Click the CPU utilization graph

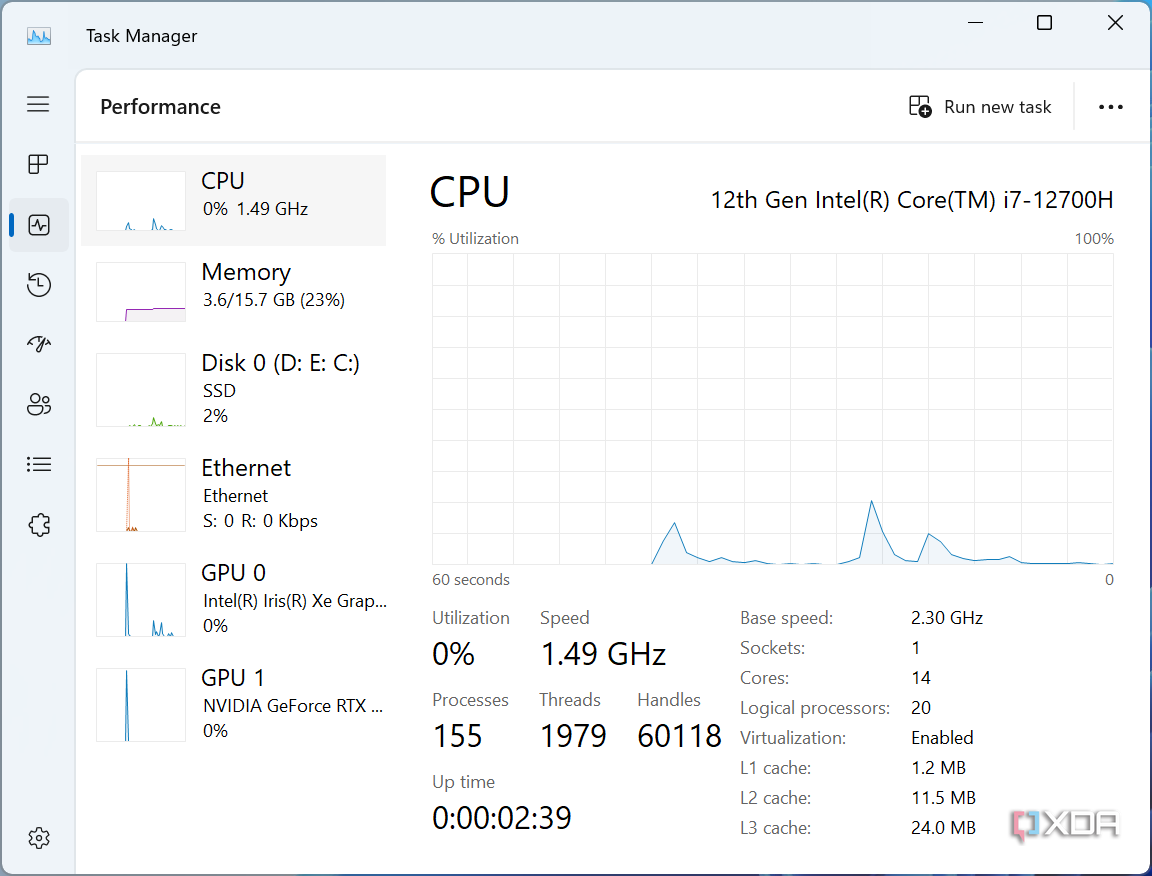(x=770, y=410)
